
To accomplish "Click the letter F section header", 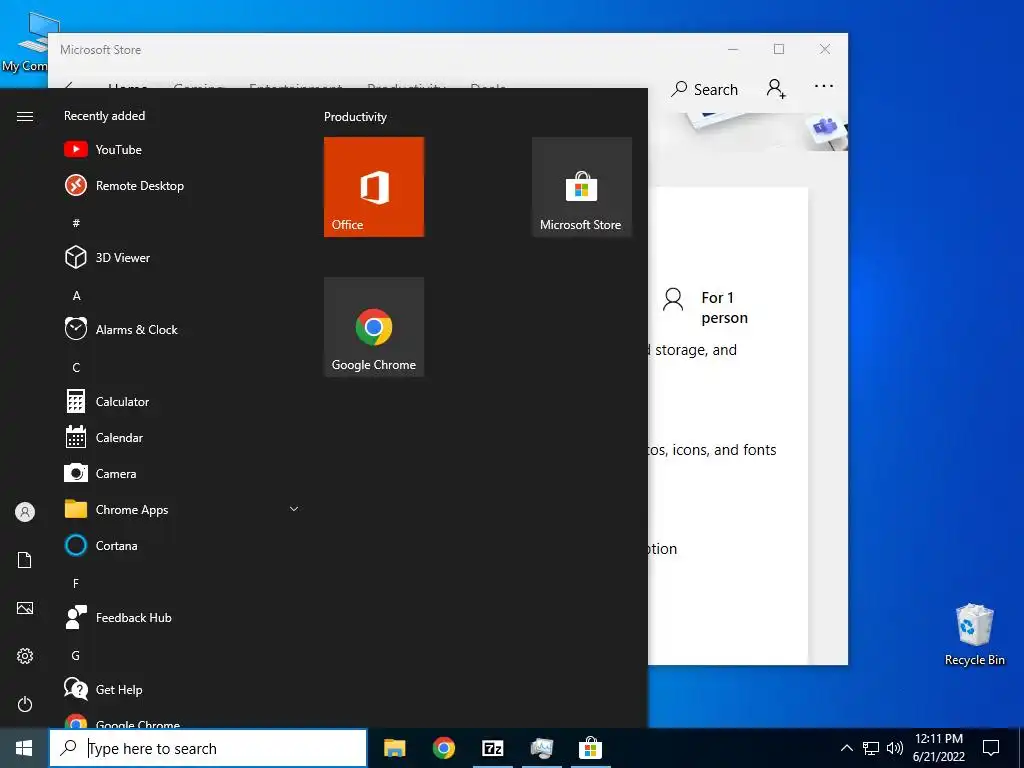I will (x=76, y=583).
